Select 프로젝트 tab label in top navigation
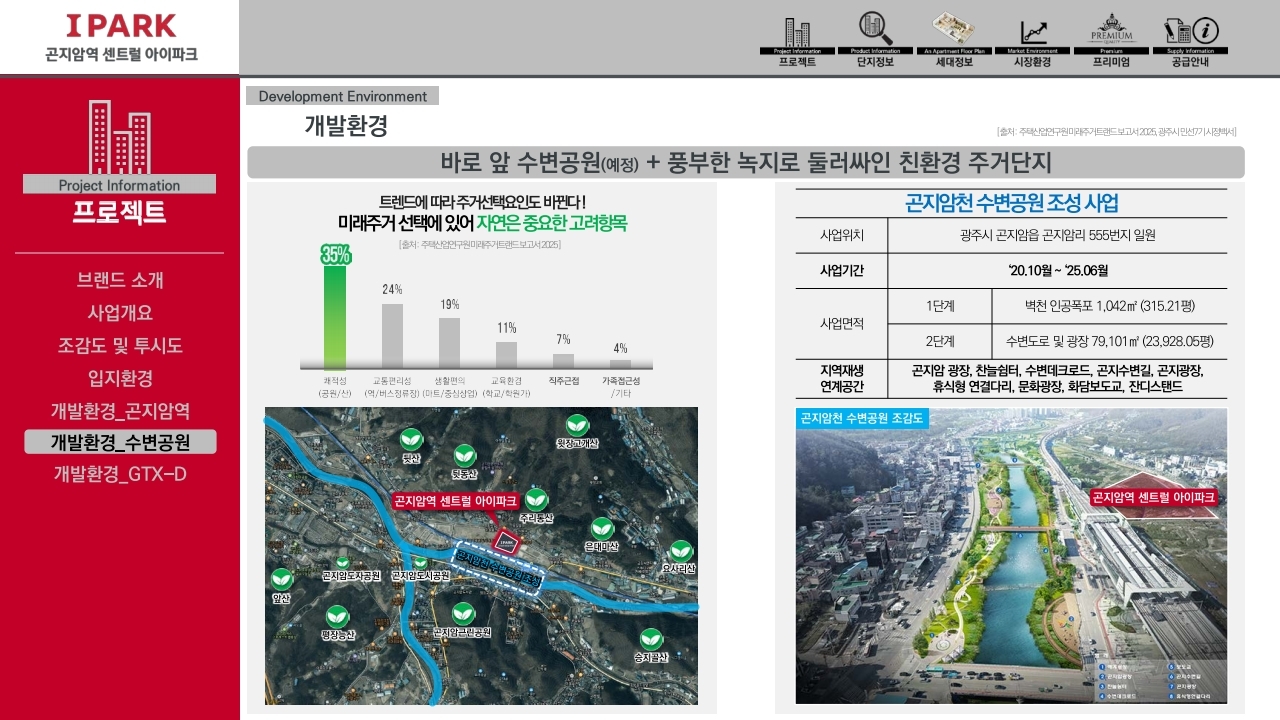The image size is (1280, 720). (797, 61)
